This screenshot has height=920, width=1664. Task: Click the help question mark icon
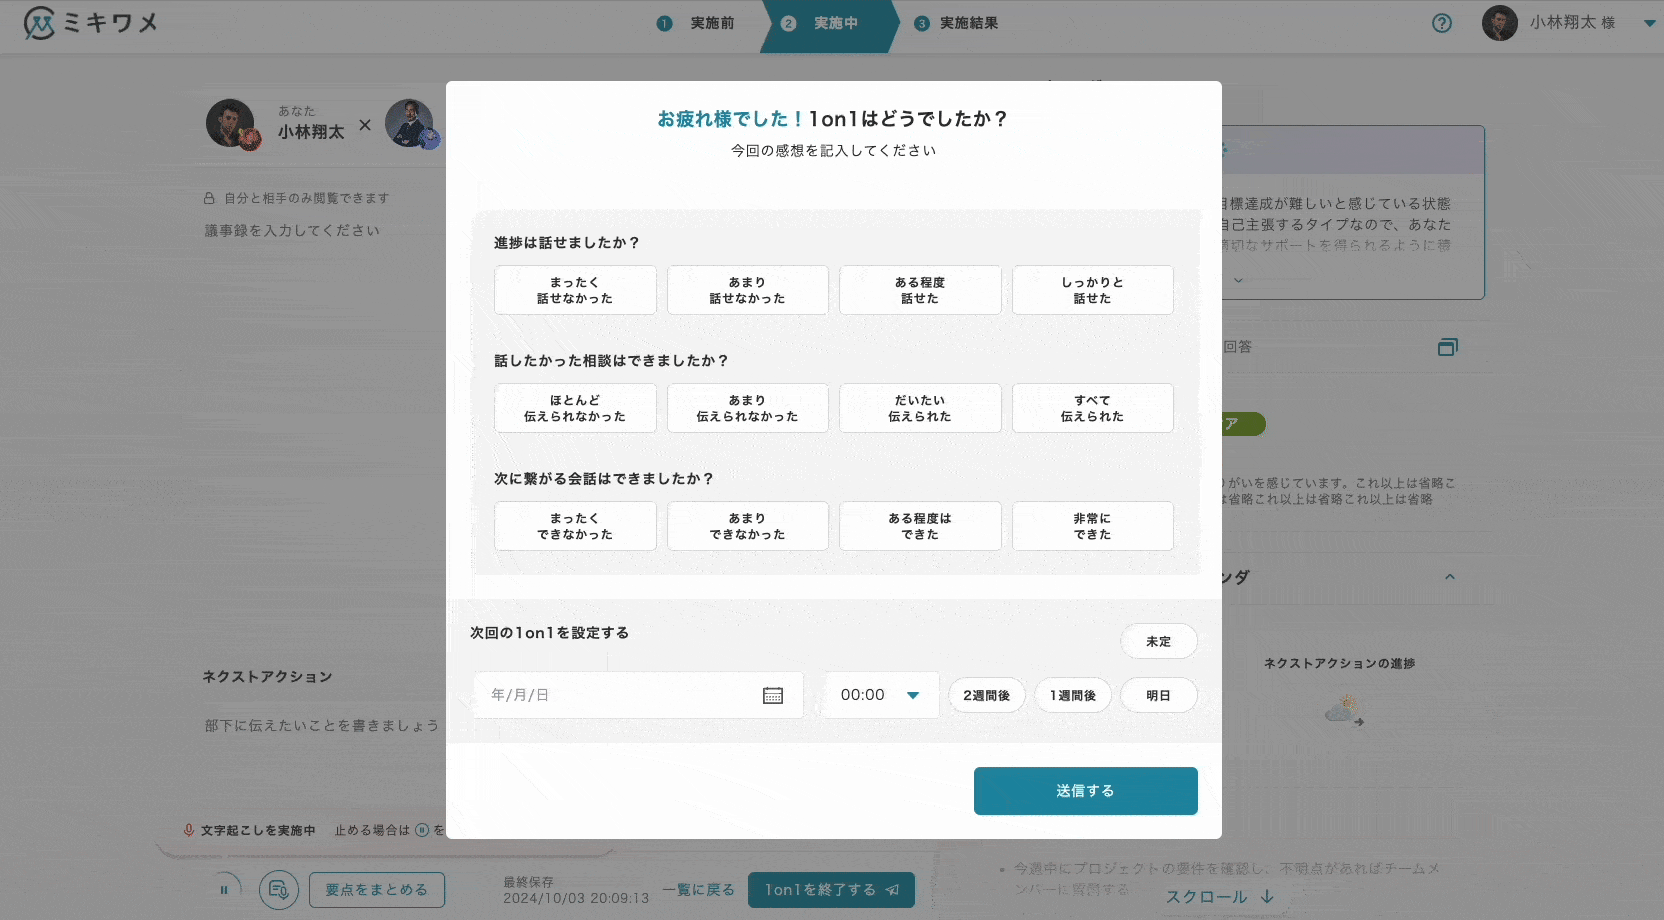click(x=1441, y=23)
